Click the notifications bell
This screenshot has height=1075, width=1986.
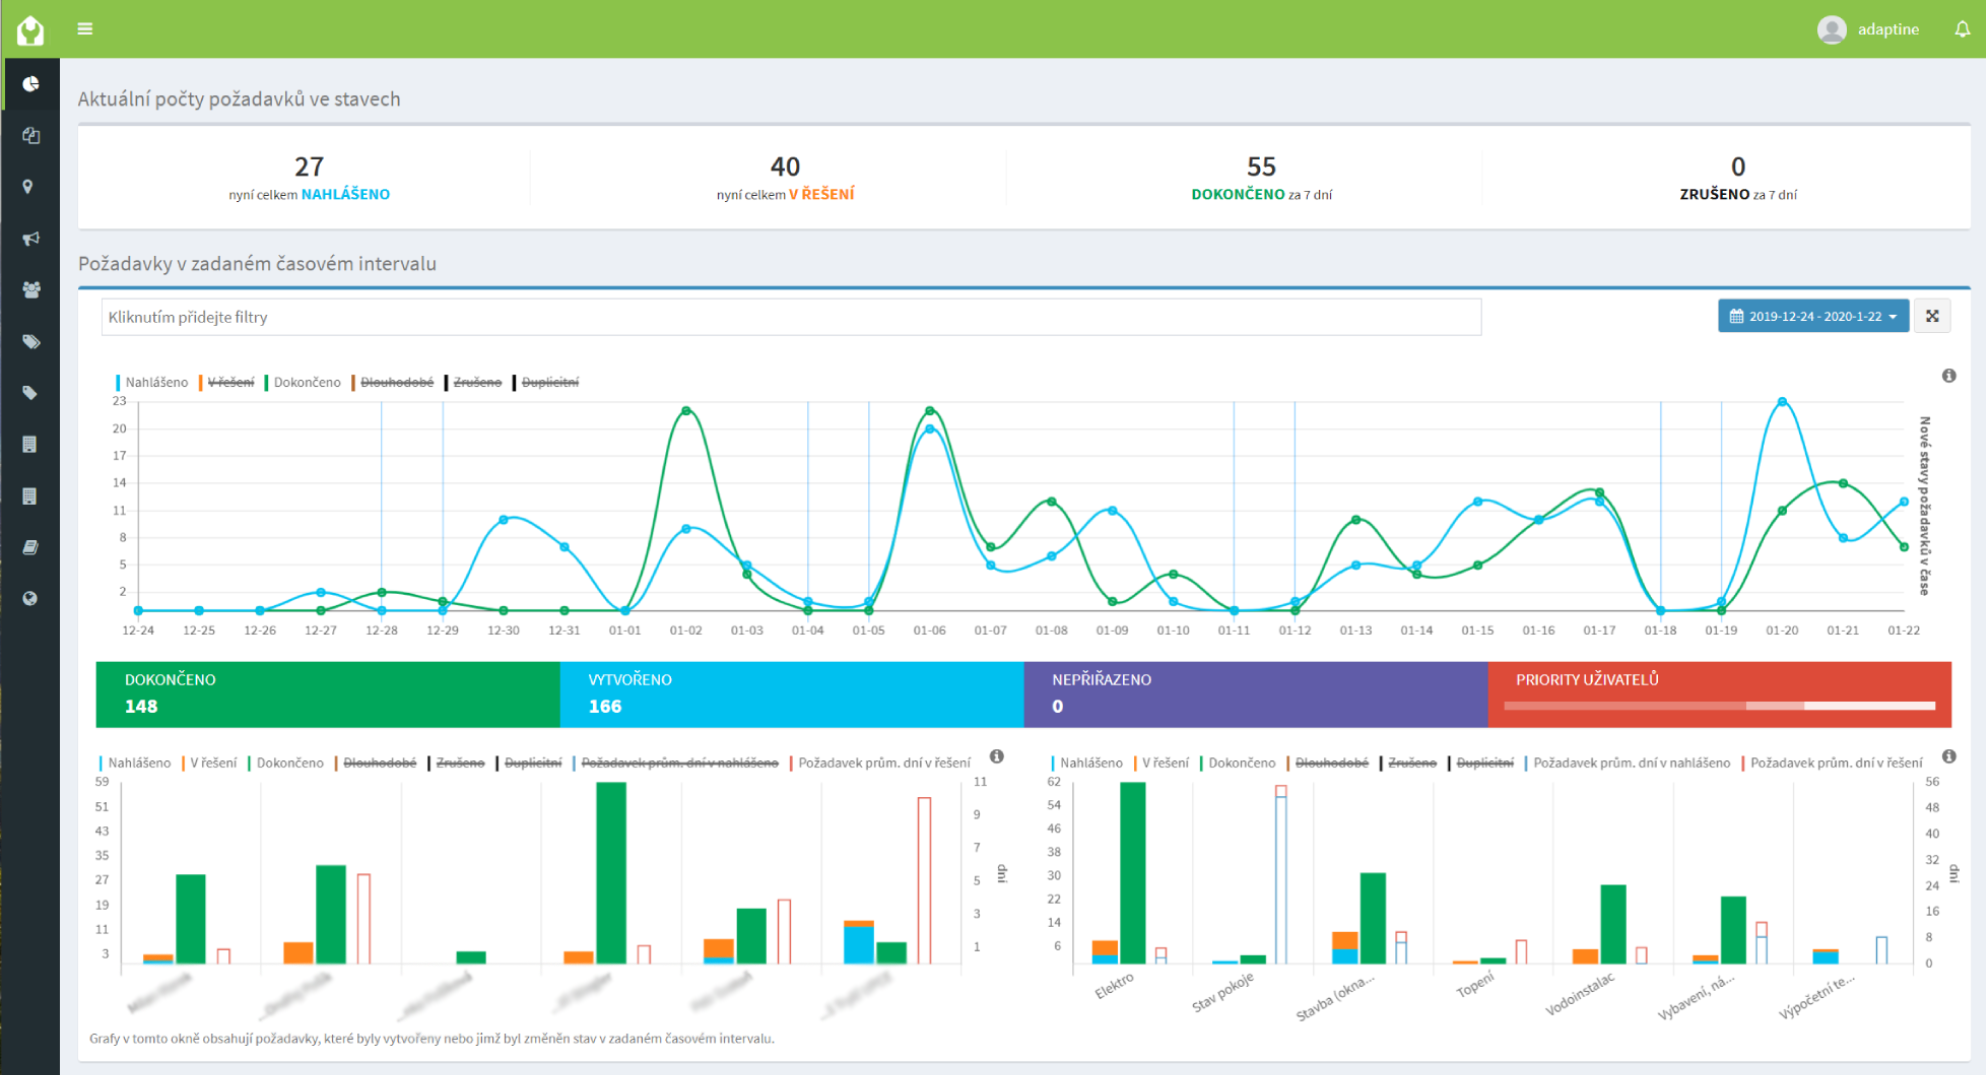tap(1958, 29)
